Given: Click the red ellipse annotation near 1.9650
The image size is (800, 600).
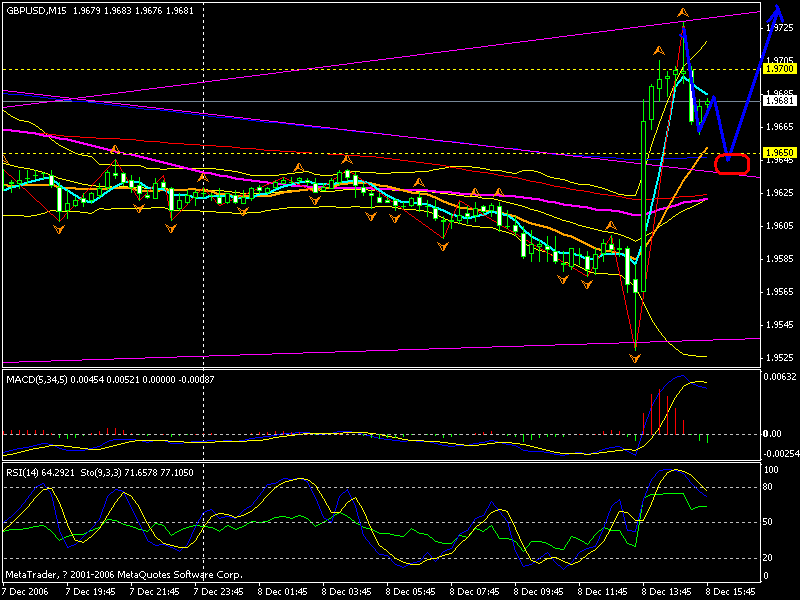Looking at the screenshot, I should pyautogui.click(x=731, y=163).
